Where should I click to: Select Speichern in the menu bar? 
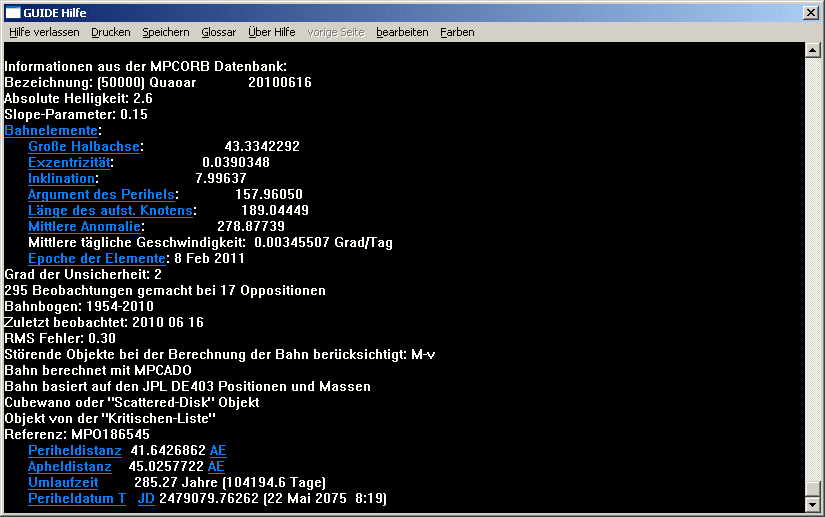(165, 32)
